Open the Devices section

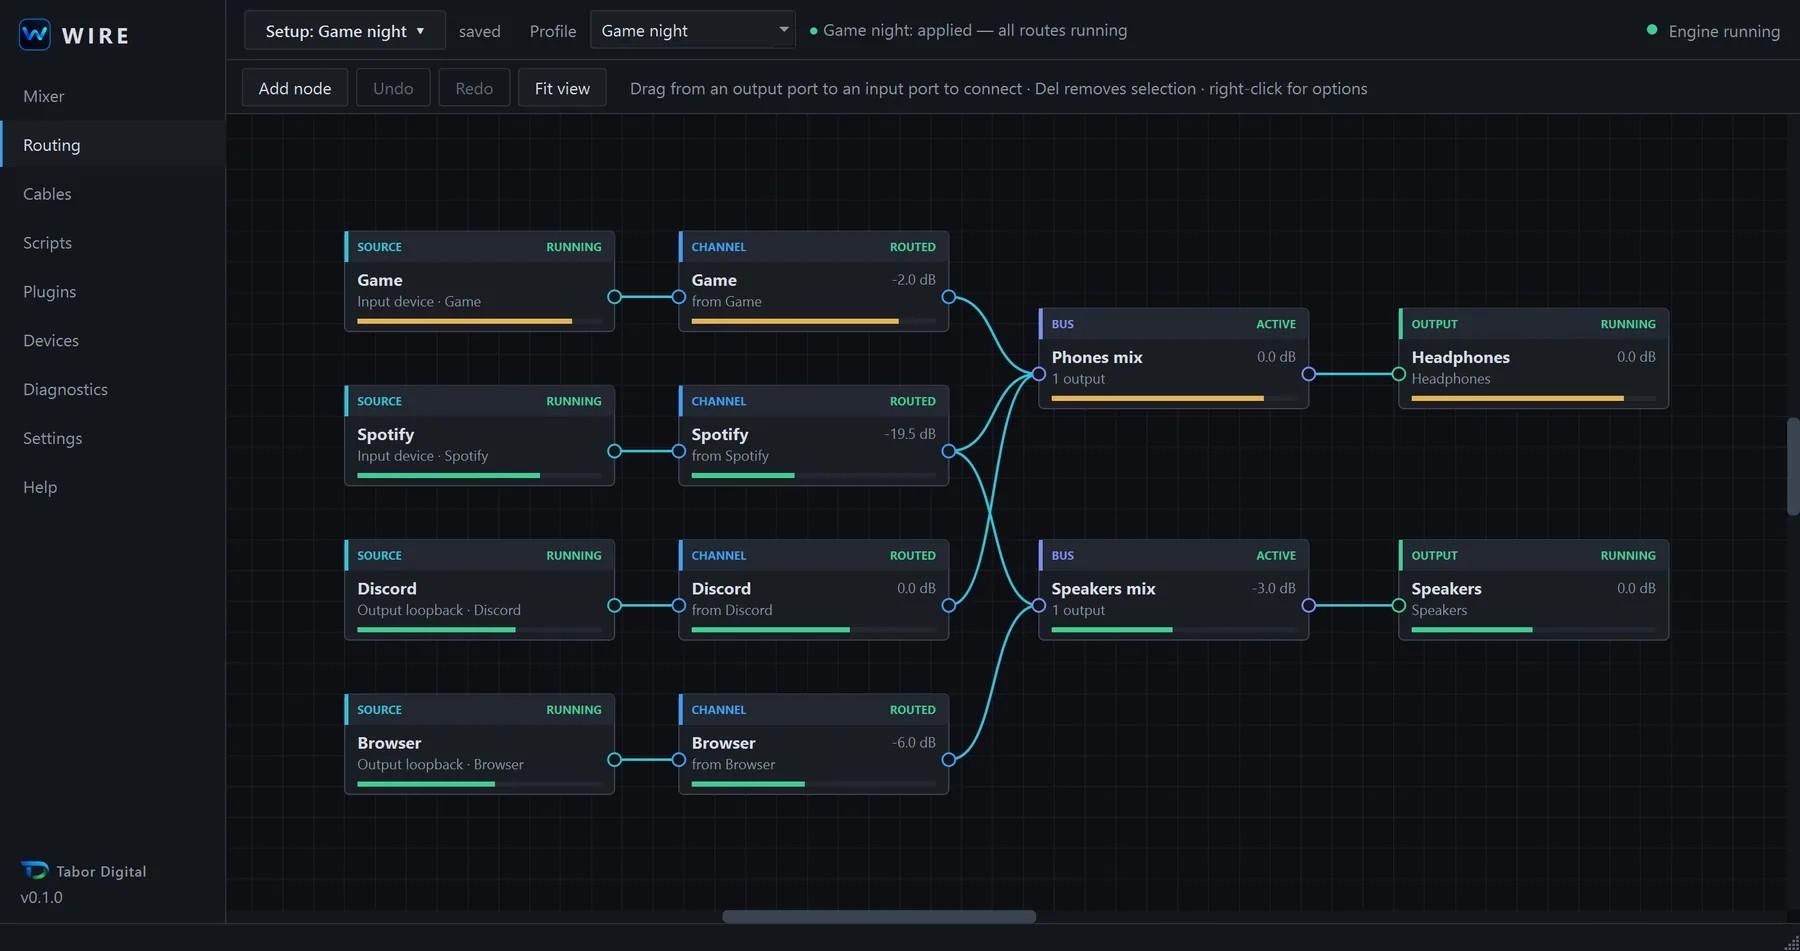(112, 341)
